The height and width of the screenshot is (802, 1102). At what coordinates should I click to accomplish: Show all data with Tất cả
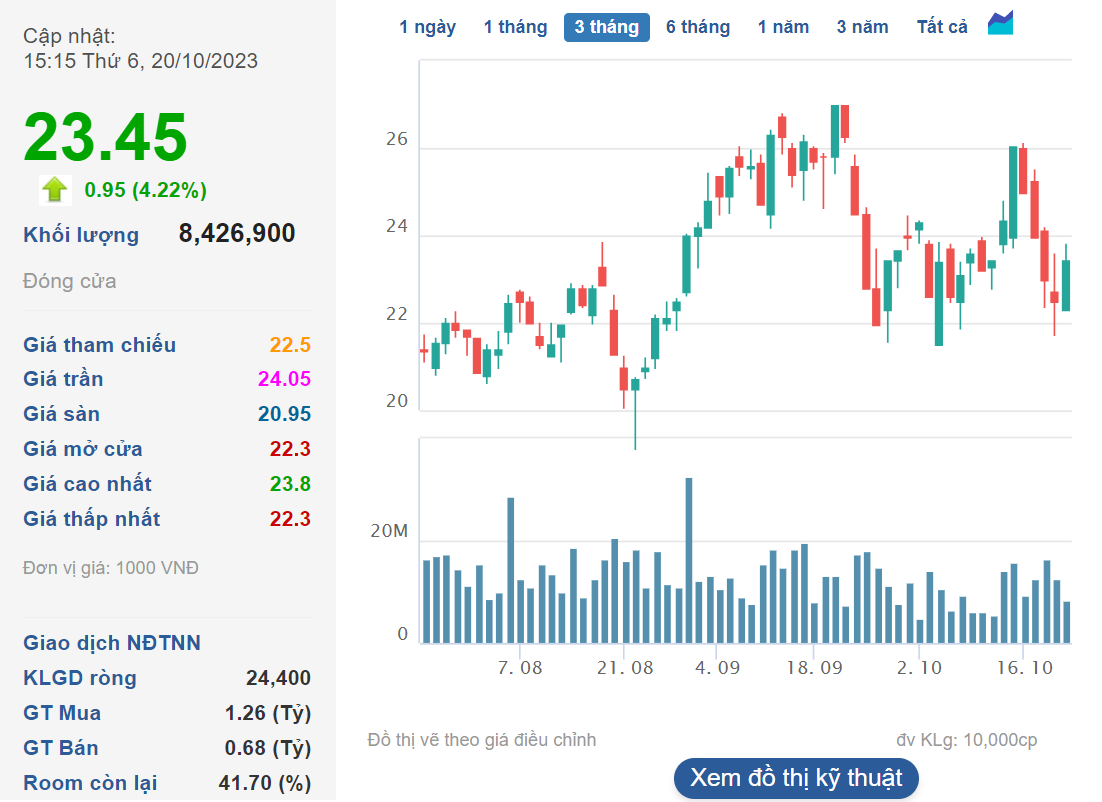942,27
